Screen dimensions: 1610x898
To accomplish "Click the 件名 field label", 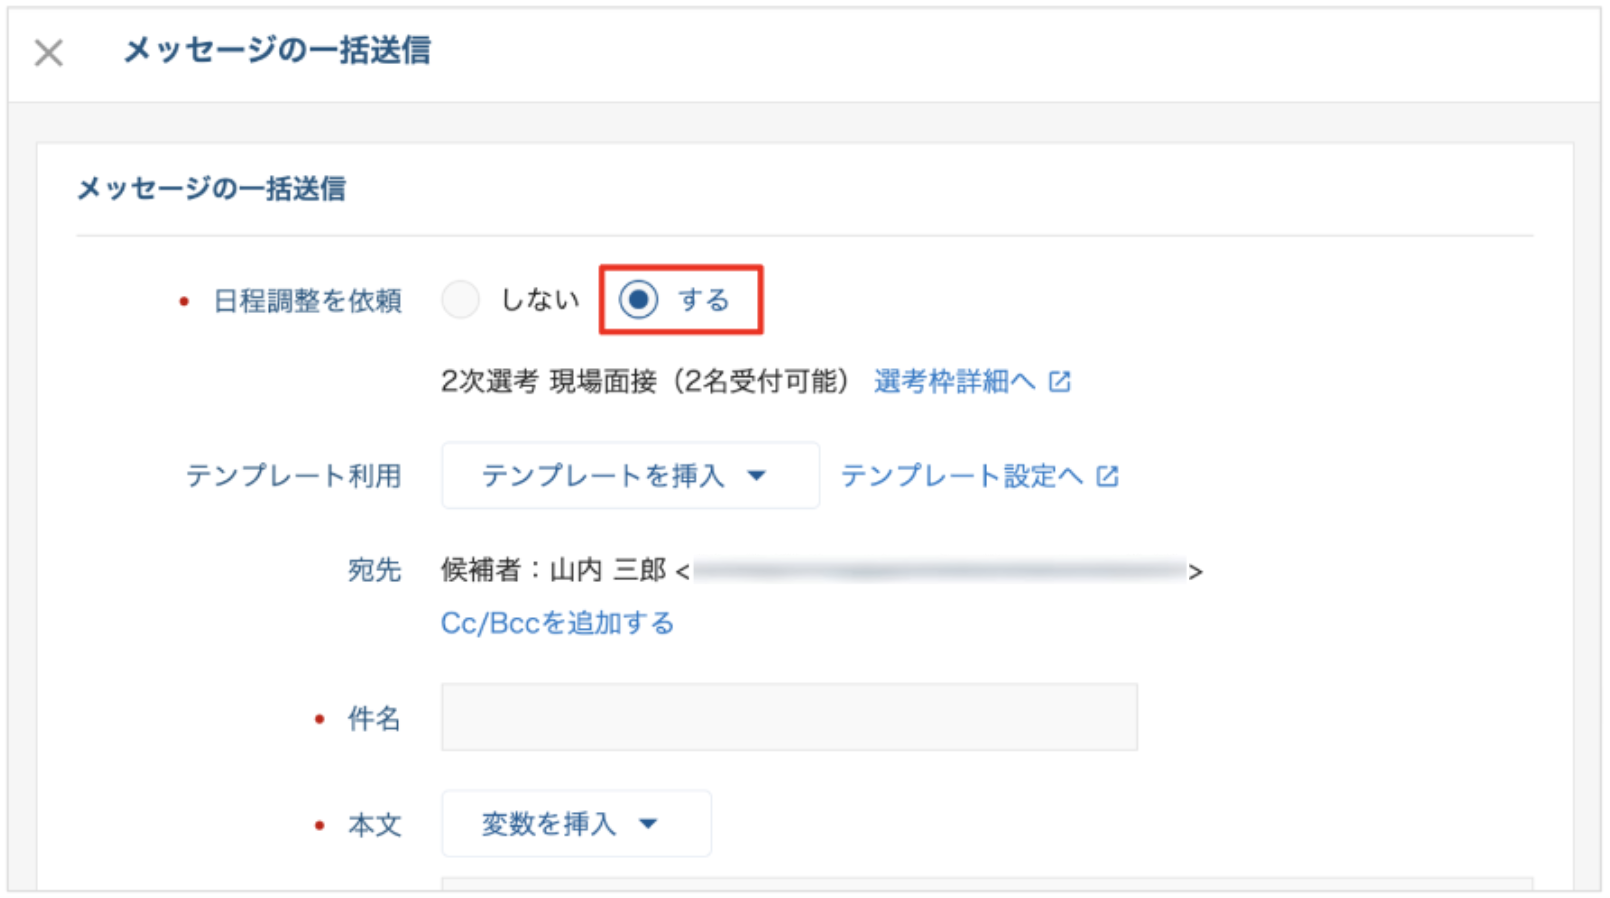I will coord(374,718).
